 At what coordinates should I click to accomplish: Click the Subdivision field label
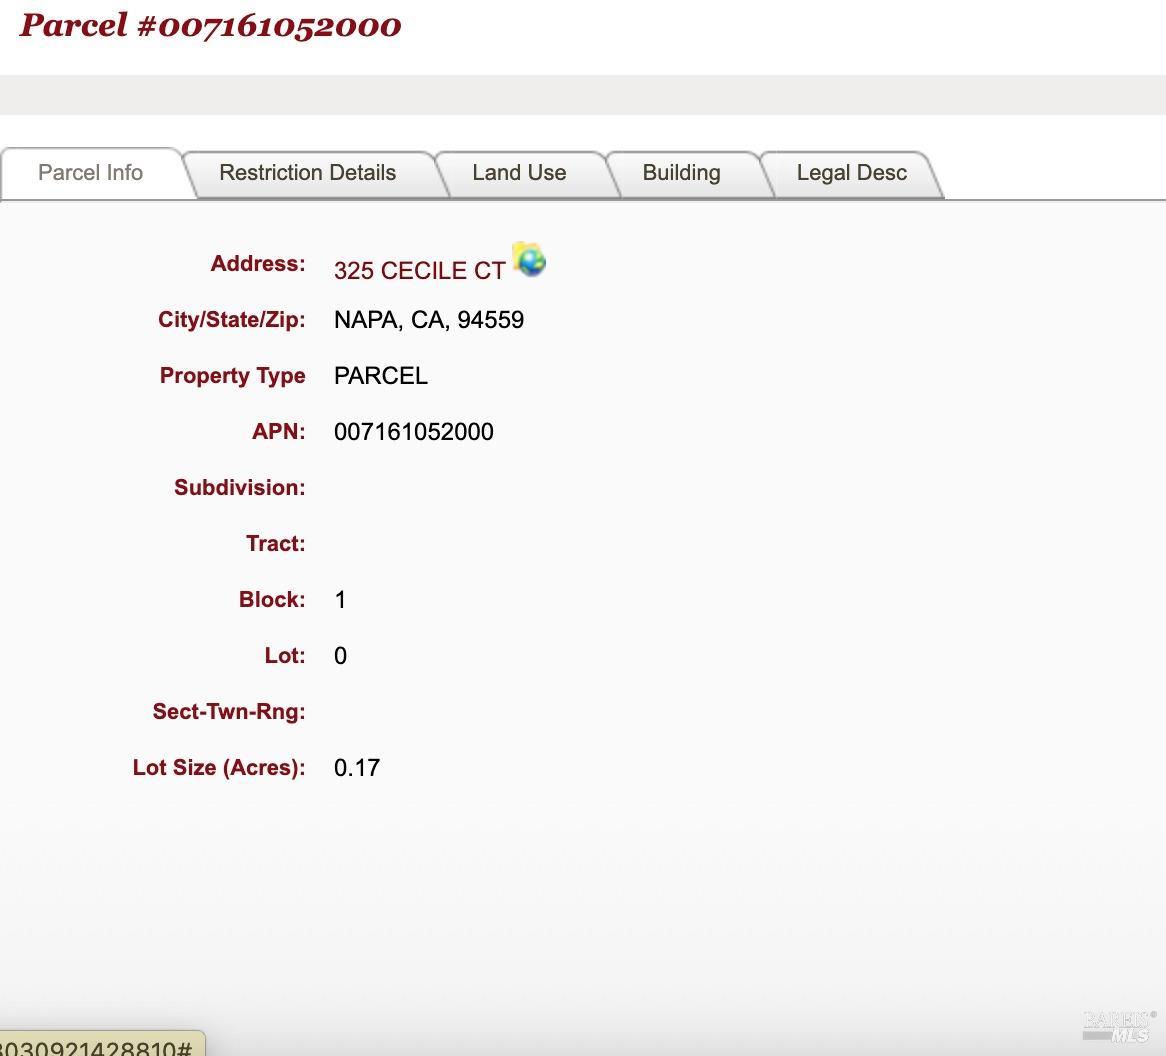pyautogui.click(x=239, y=487)
